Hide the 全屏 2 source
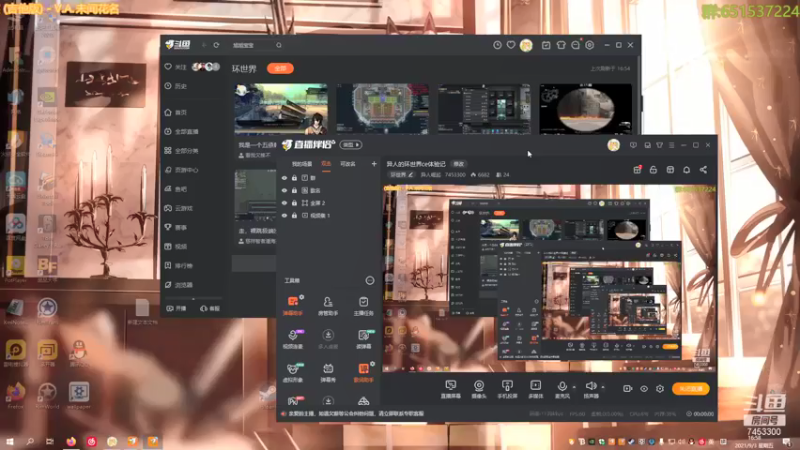Image resolution: width=800 pixels, height=450 pixels. (x=284, y=203)
